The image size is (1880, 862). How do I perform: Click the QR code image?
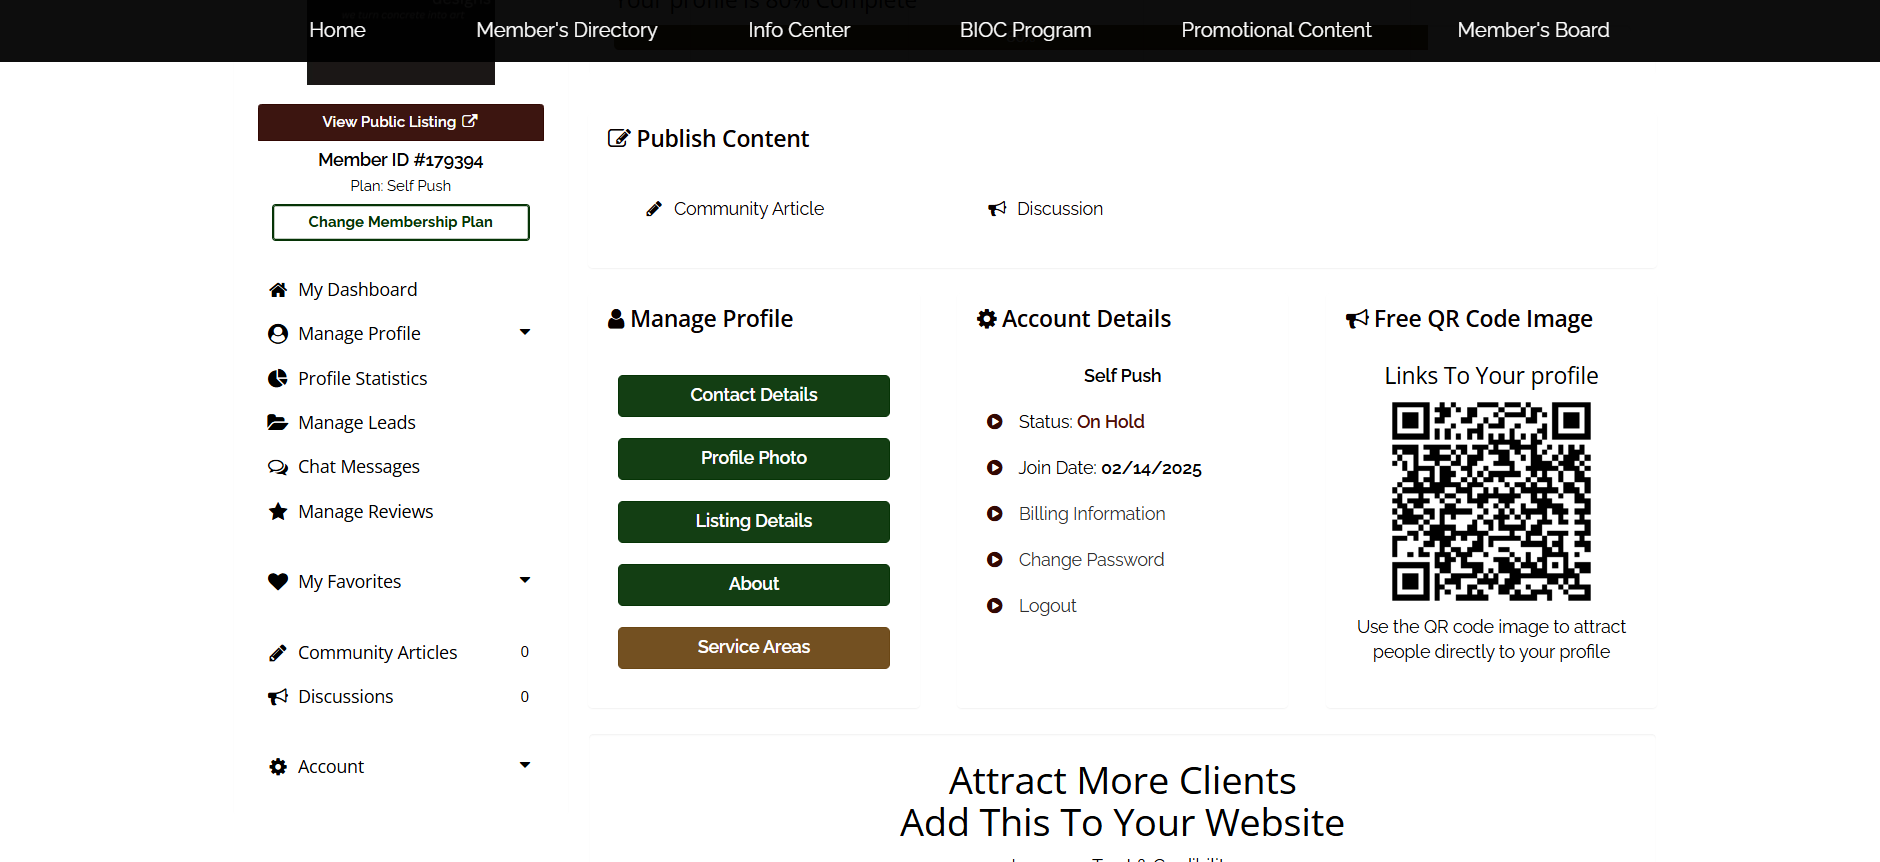(x=1491, y=501)
